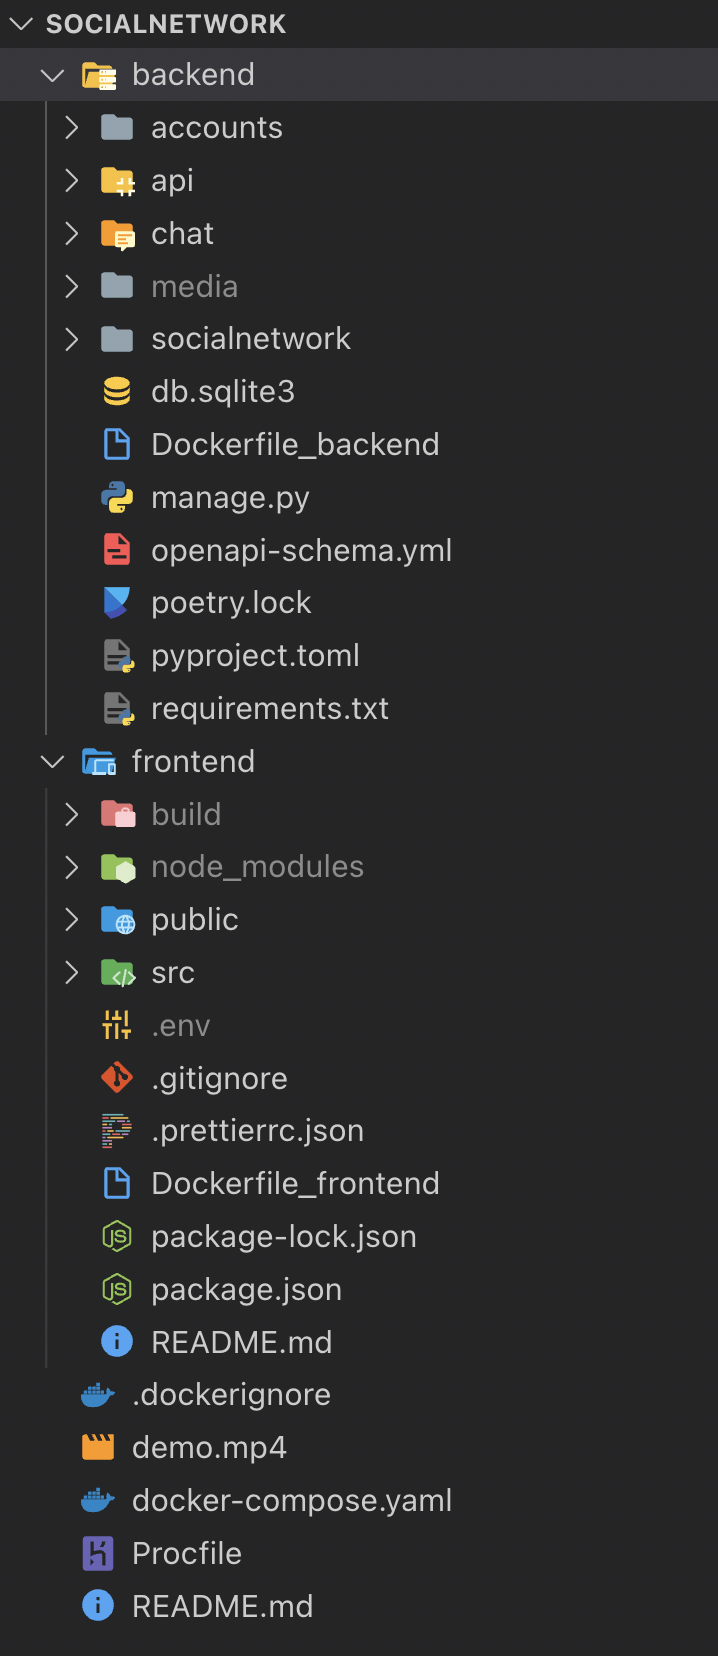Select the Dockerfile_frontend file
718x1656 pixels.
[295, 1183]
